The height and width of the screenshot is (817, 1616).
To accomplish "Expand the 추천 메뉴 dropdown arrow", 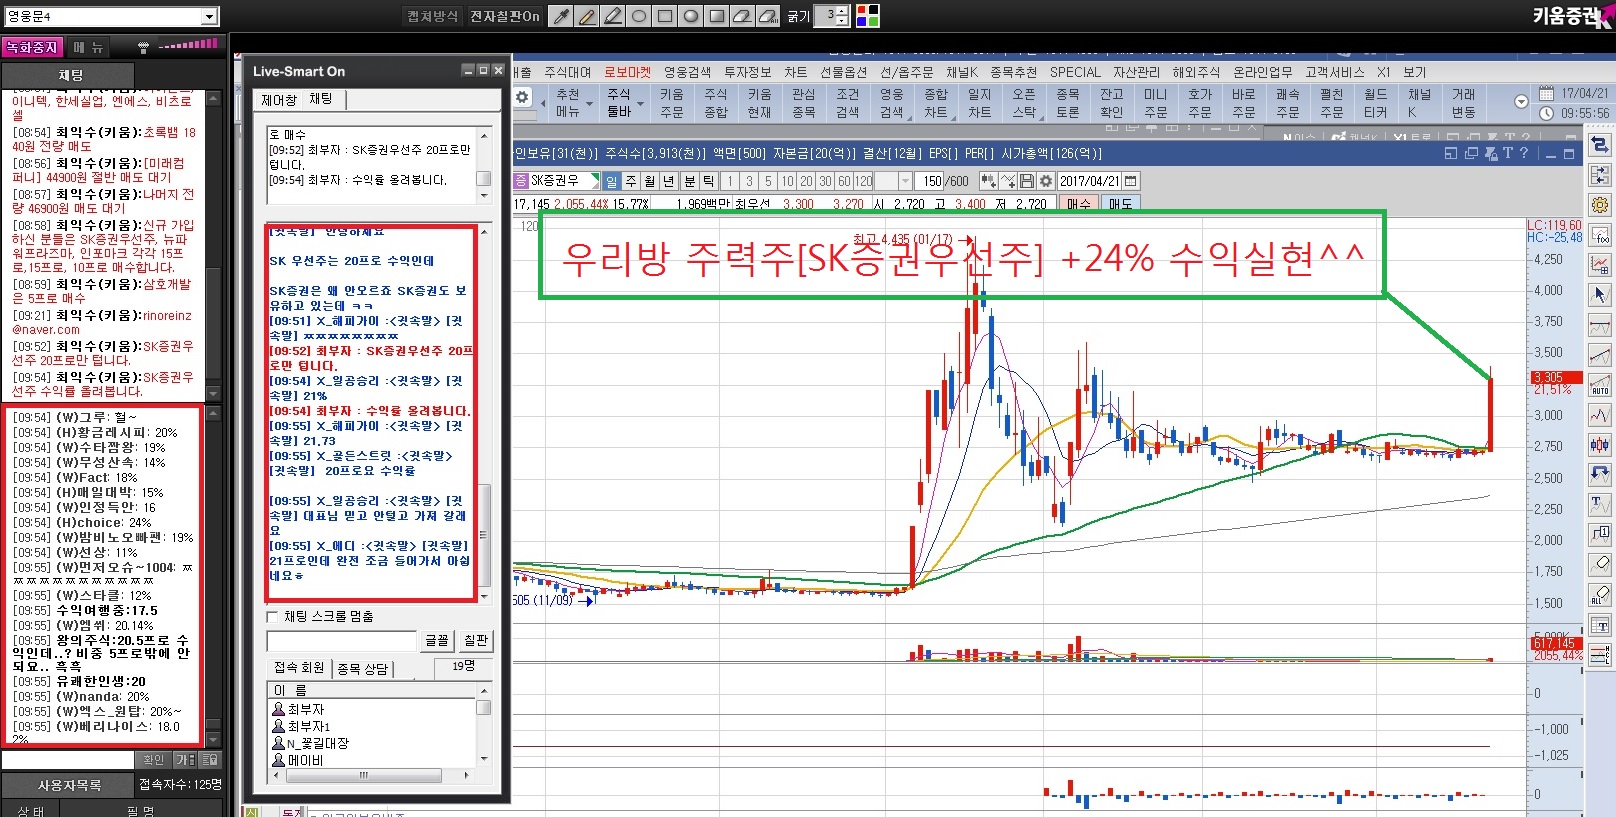I will [x=589, y=103].
